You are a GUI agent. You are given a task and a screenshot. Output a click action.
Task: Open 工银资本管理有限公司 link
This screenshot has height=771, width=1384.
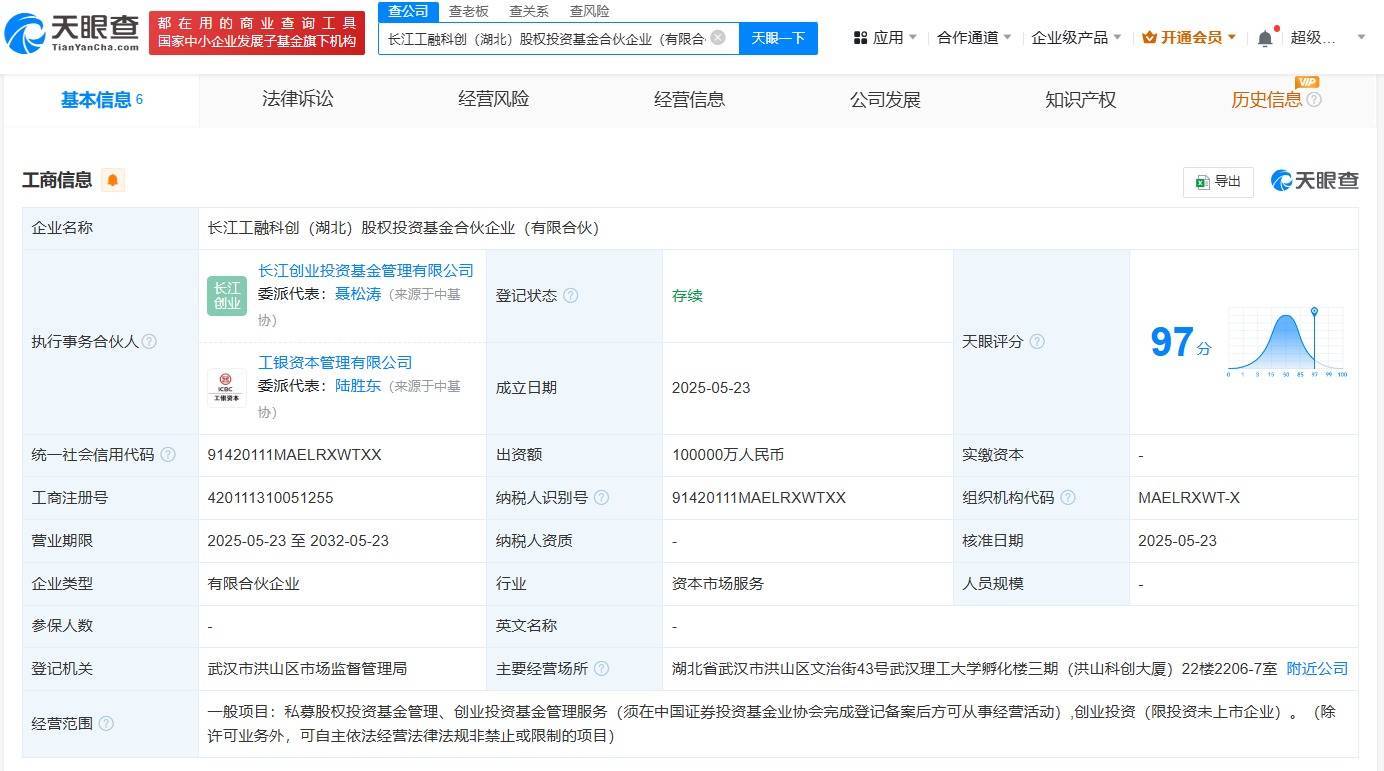pyautogui.click(x=335, y=363)
